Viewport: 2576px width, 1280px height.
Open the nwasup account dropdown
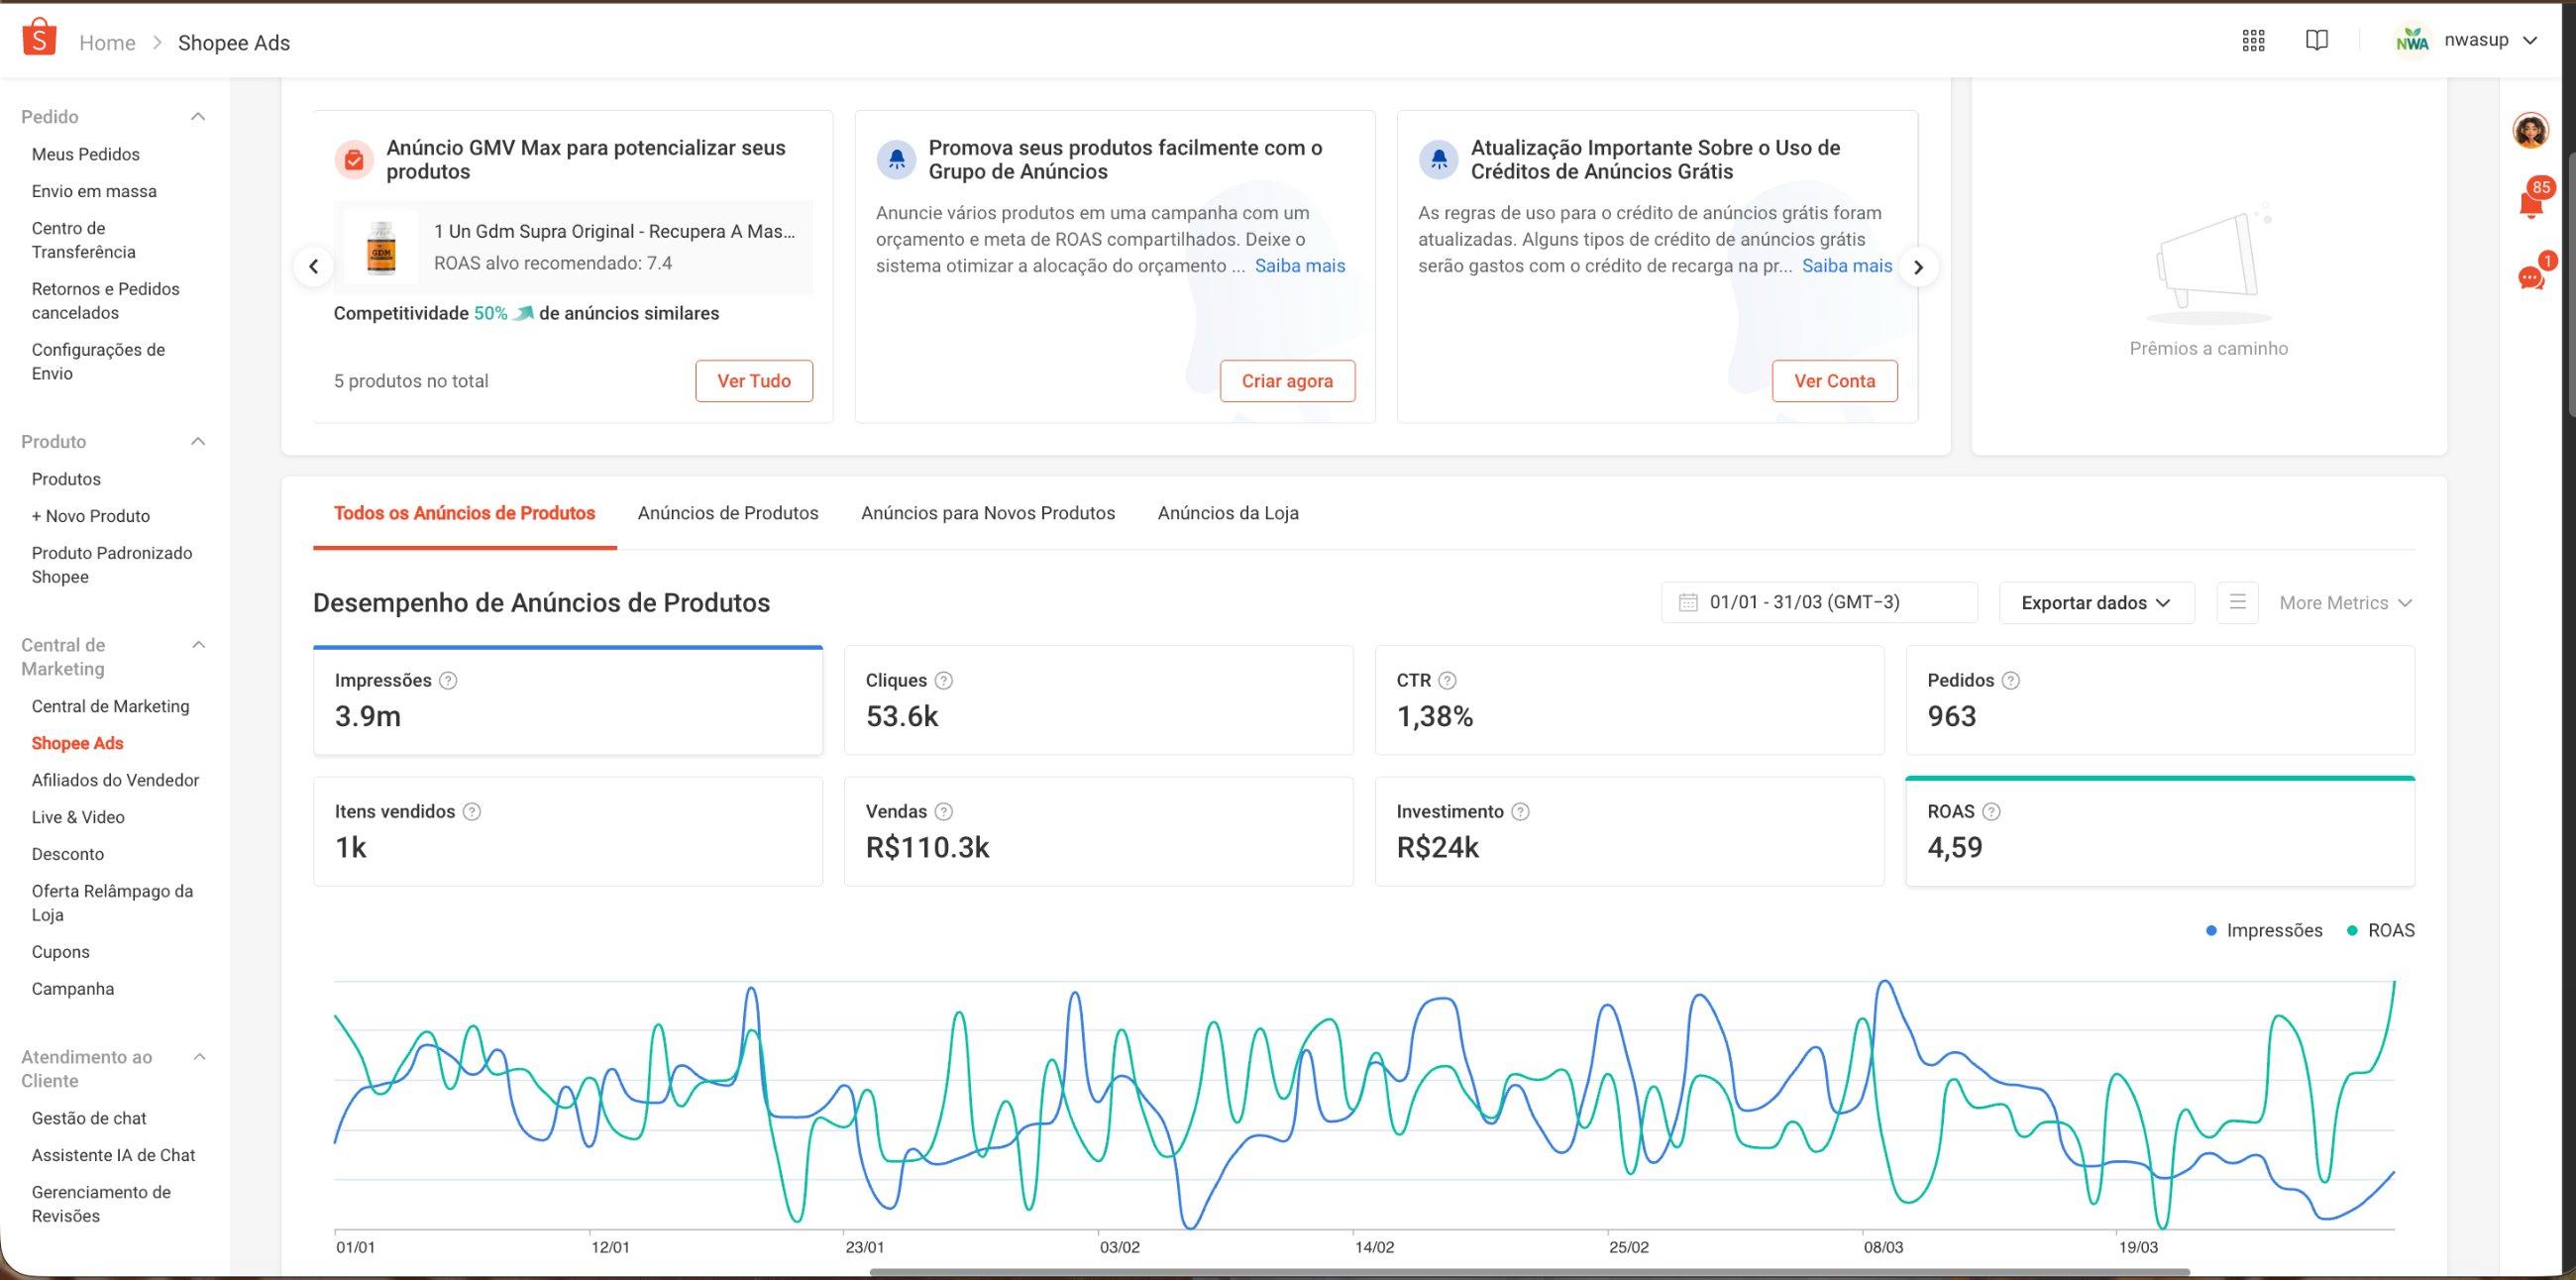point(2466,40)
